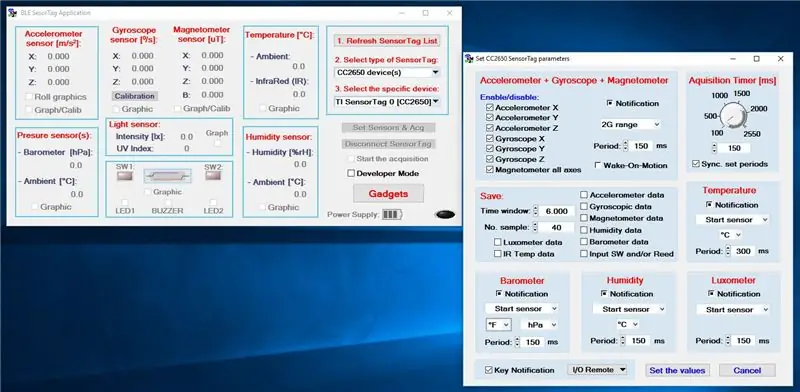Toggle Wake-On-Motion checkbox
Image resolution: width=800 pixels, height=392 pixels.
597,165
